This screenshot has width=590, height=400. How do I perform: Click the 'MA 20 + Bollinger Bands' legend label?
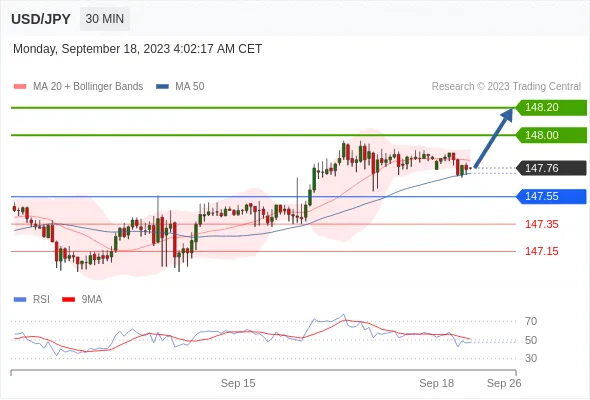point(88,87)
